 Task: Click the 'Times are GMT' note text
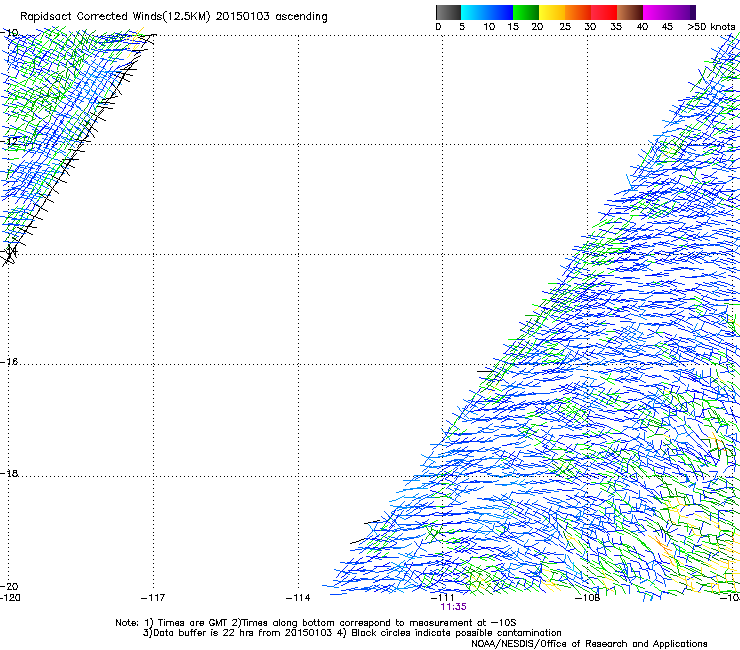coord(193,623)
